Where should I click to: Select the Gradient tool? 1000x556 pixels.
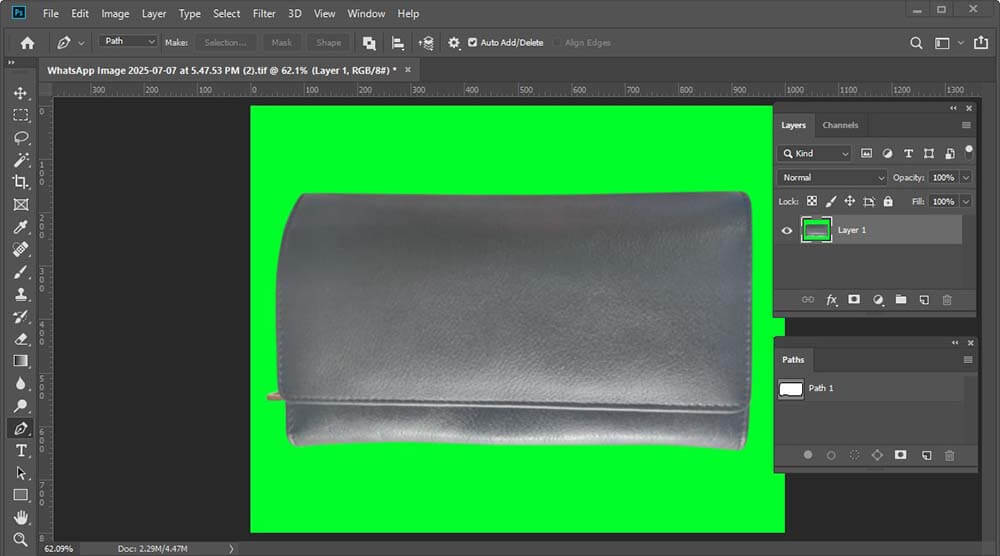pyautogui.click(x=20, y=362)
